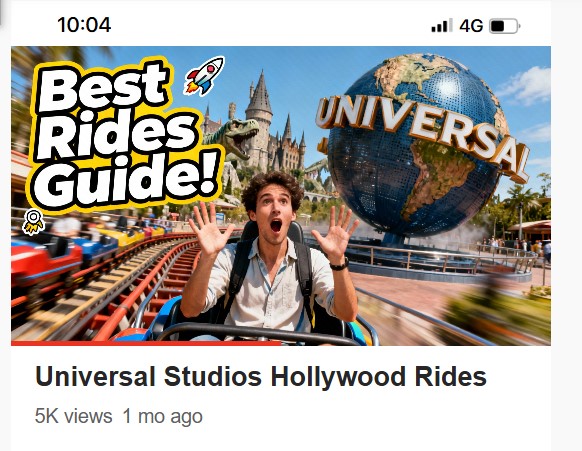582x451 pixels.
Task: Click the rocket sticker beside Best
Action: (205, 76)
